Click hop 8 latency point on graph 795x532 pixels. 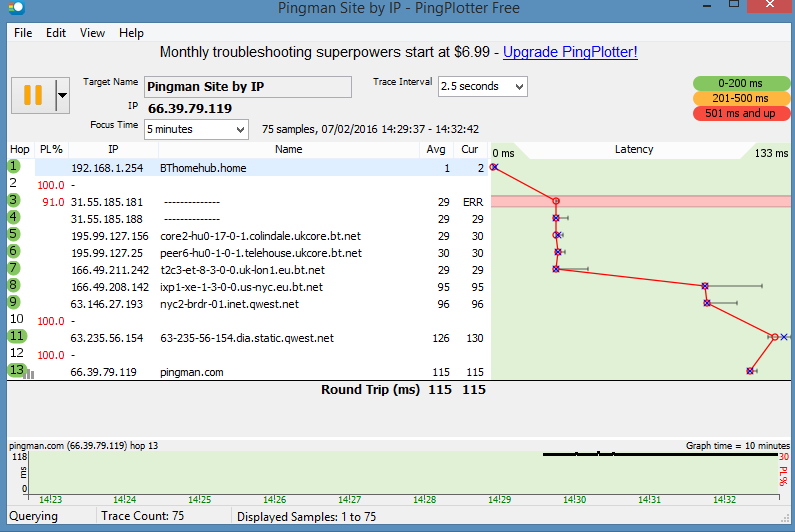click(705, 286)
